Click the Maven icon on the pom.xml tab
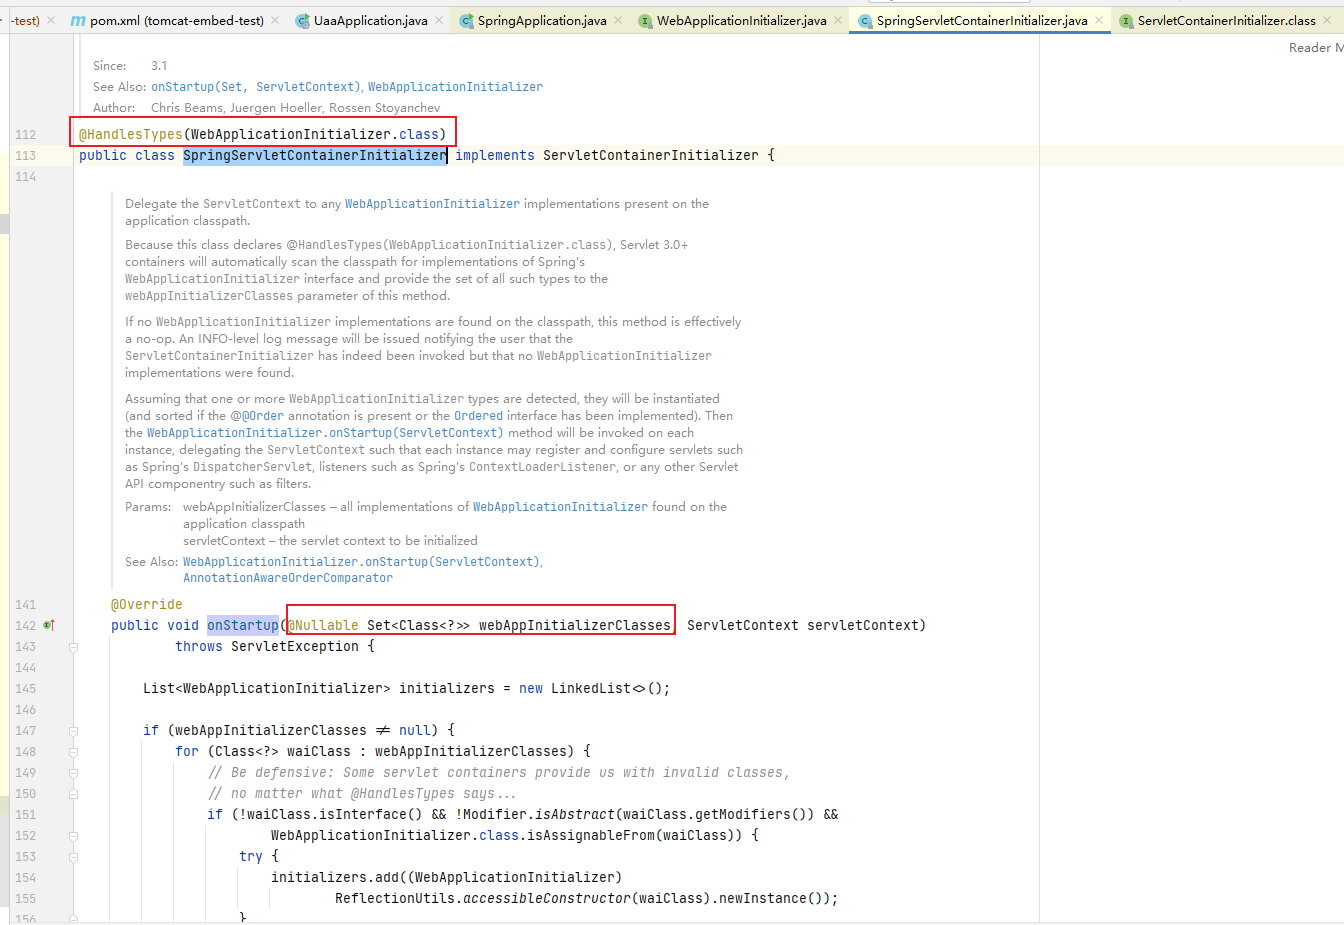Screen dimensions: 1344x925 click(x=78, y=20)
